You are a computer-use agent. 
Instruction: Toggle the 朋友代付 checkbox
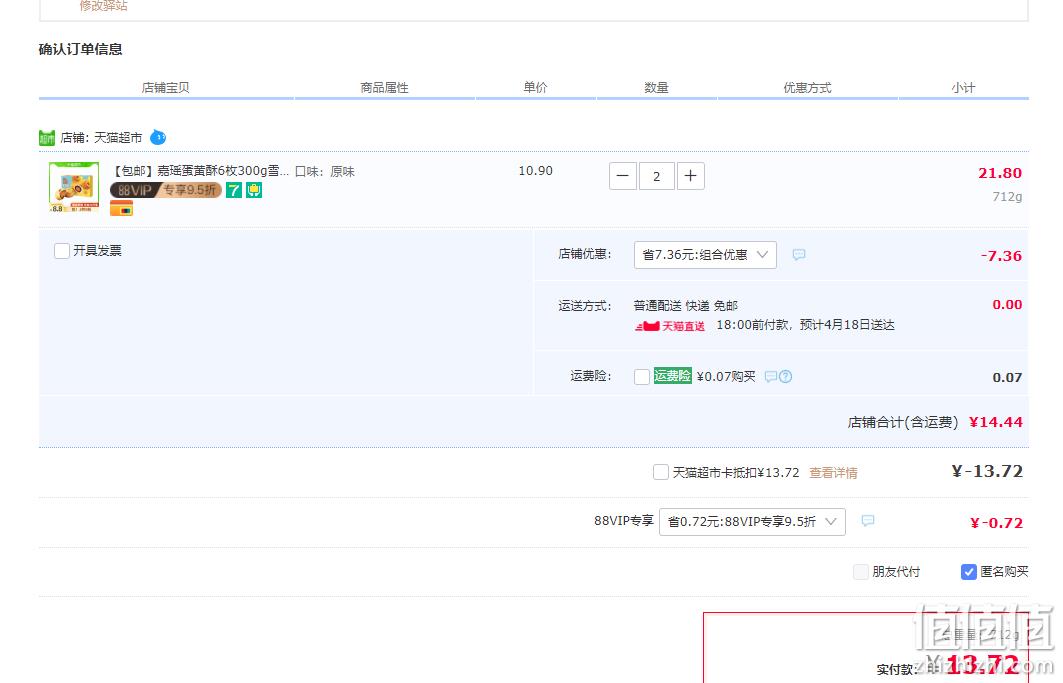point(861,572)
